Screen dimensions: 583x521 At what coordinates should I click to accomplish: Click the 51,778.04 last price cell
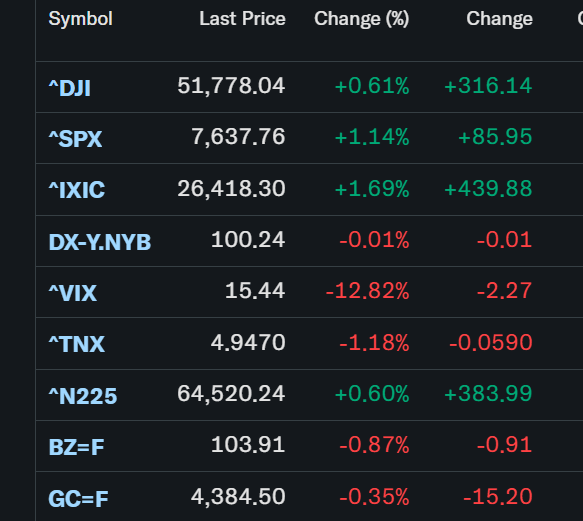(231, 86)
